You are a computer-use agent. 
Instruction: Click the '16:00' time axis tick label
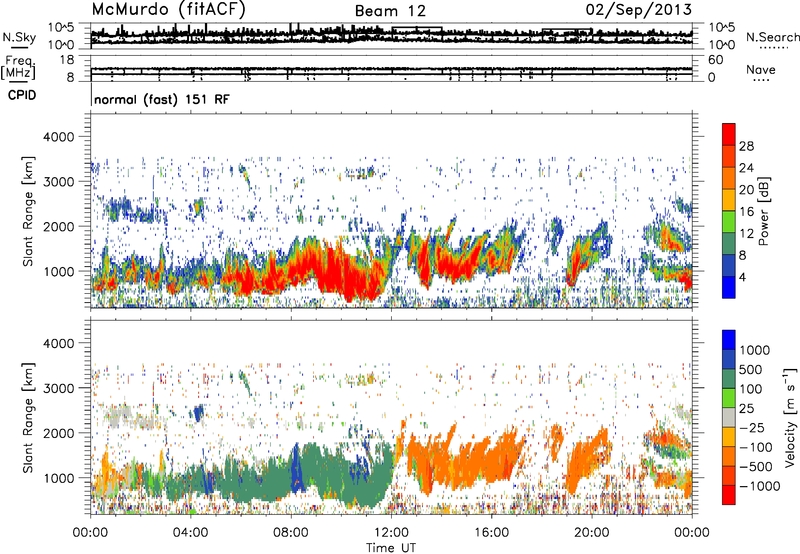491,533
